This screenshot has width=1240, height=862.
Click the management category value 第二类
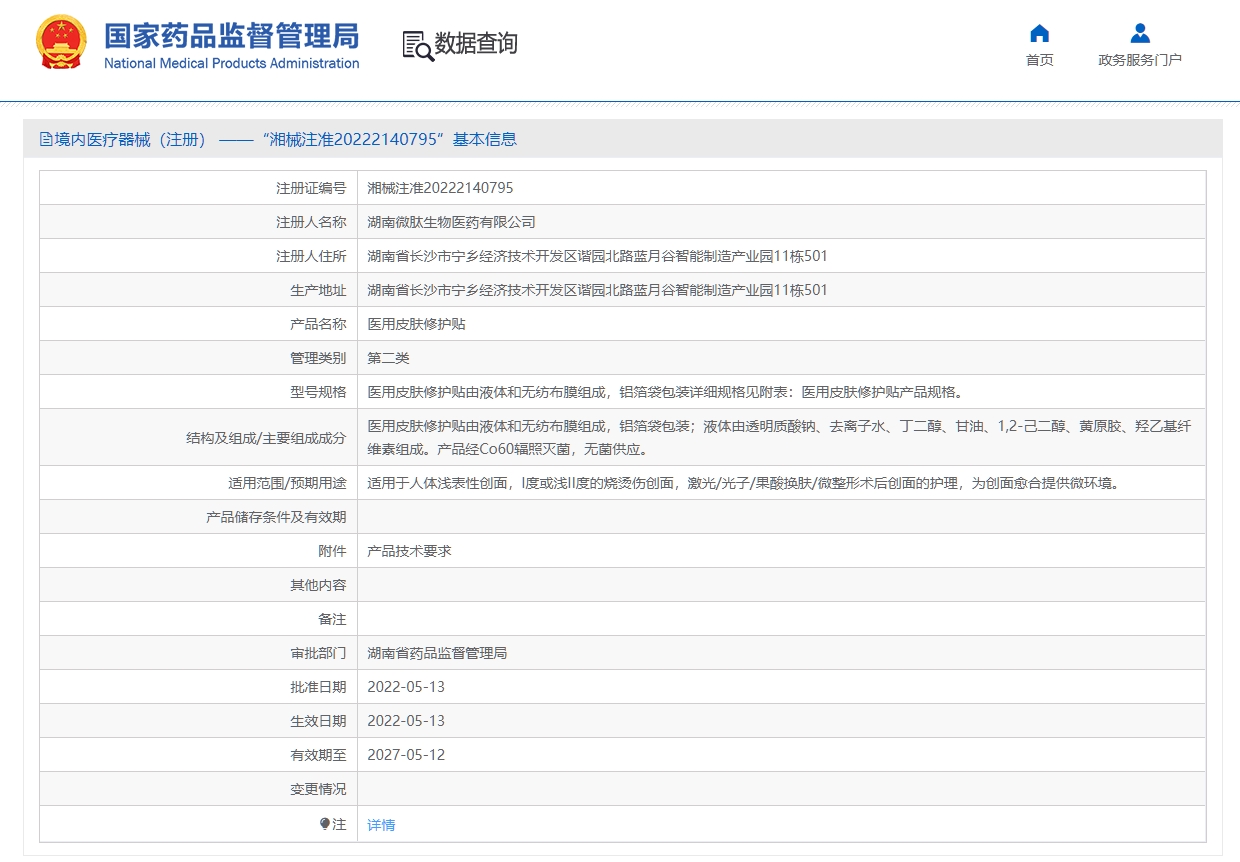(x=388, y=358)
